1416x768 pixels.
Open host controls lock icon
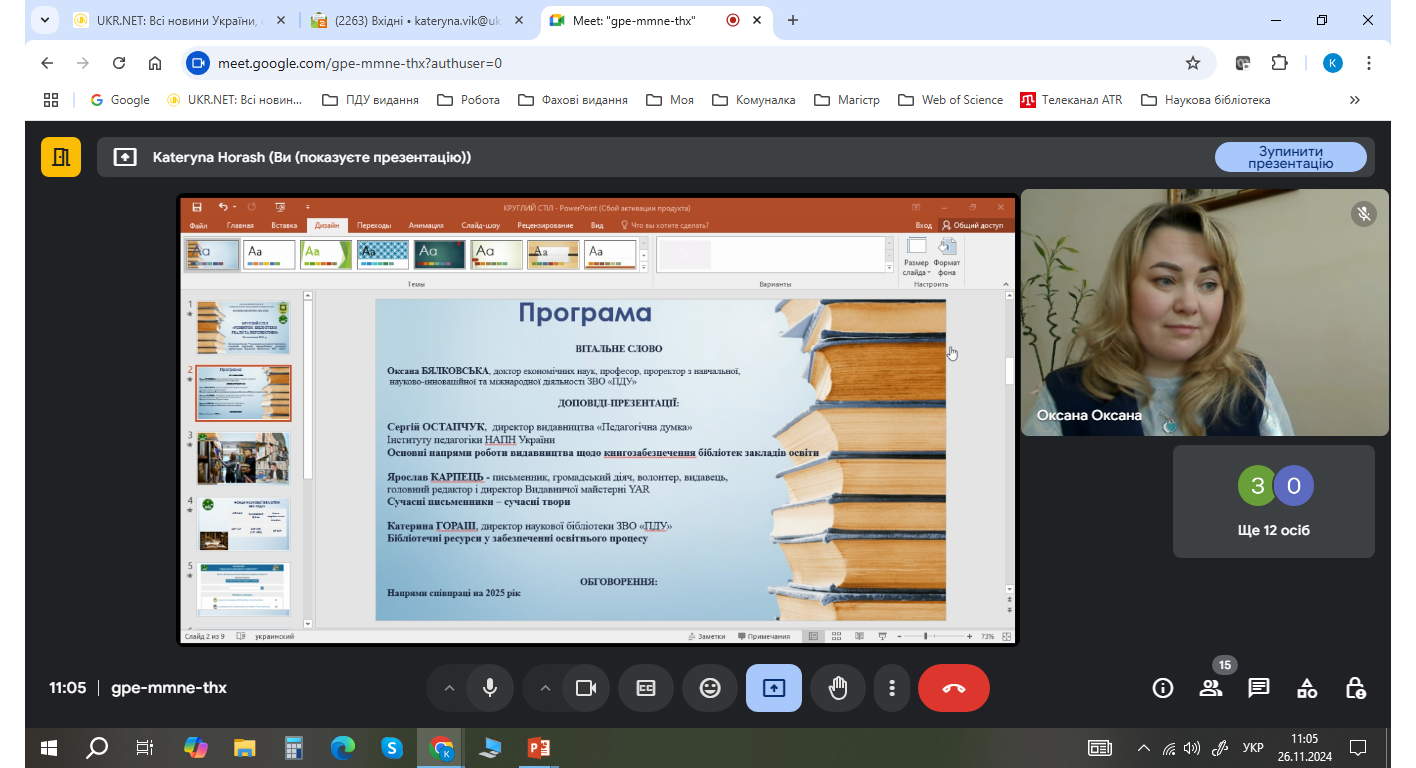(x=1355, y=688)
